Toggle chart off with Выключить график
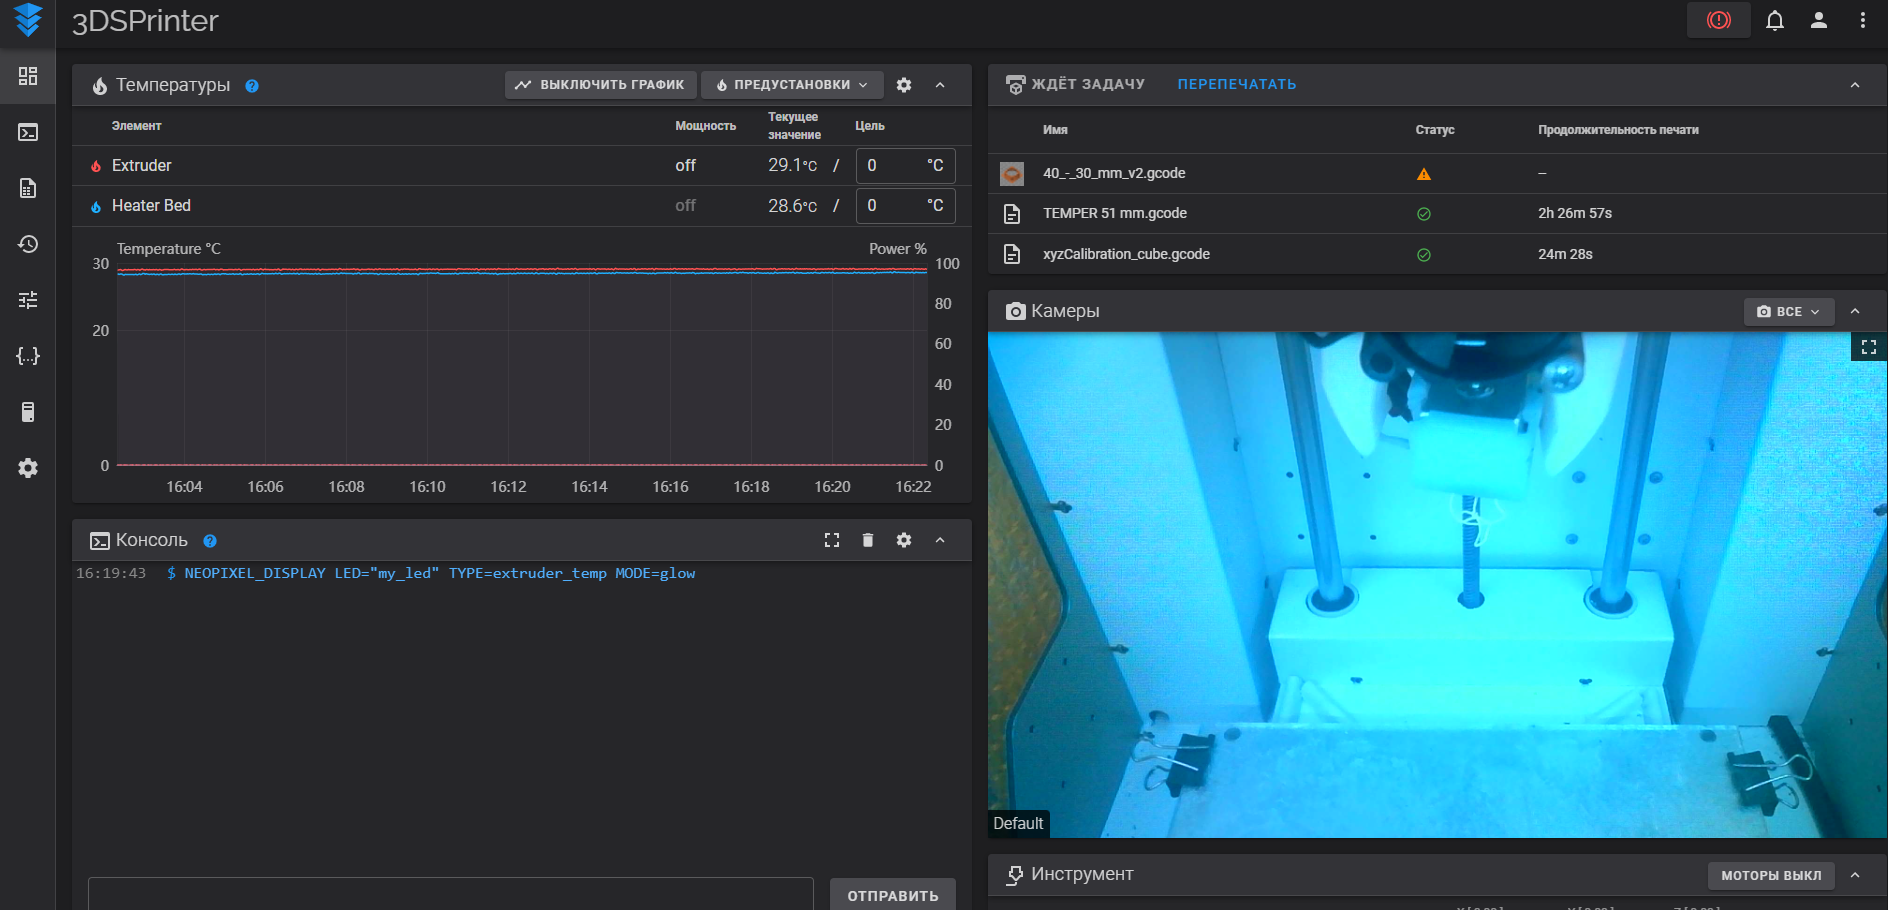 (x=600, y=85)
